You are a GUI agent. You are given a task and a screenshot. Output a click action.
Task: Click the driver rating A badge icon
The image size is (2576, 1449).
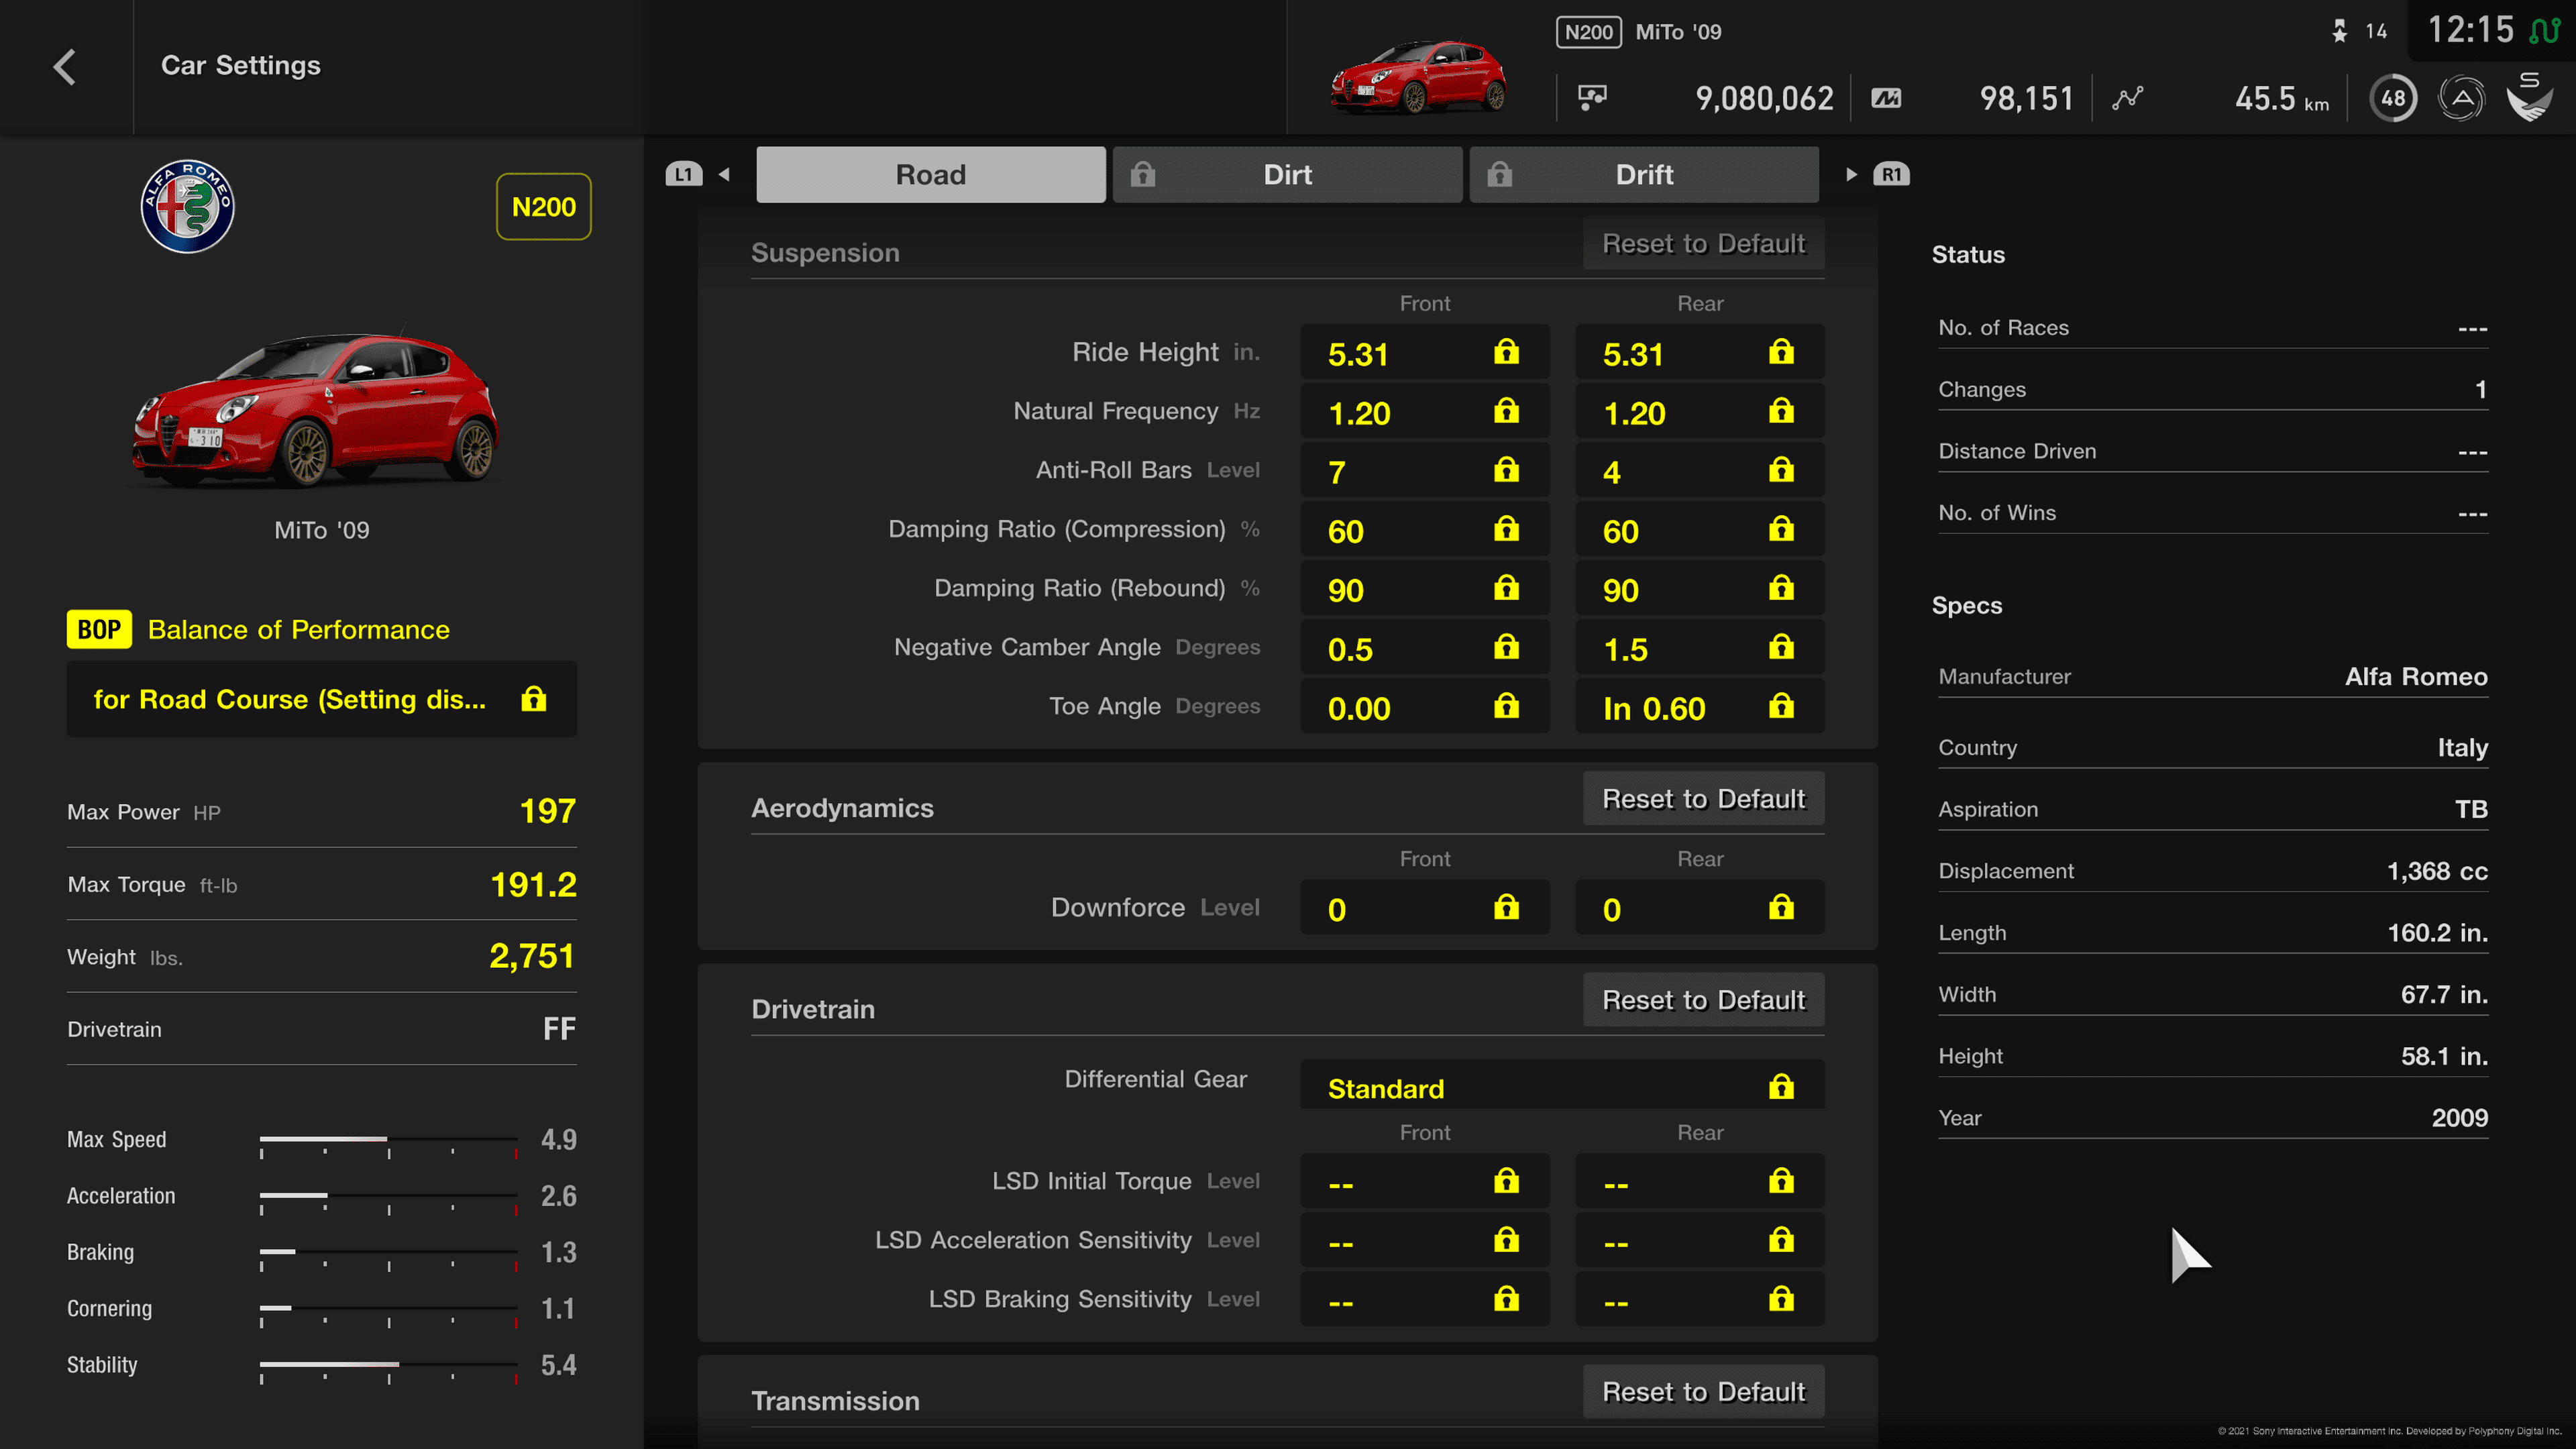pos(2461,98)
